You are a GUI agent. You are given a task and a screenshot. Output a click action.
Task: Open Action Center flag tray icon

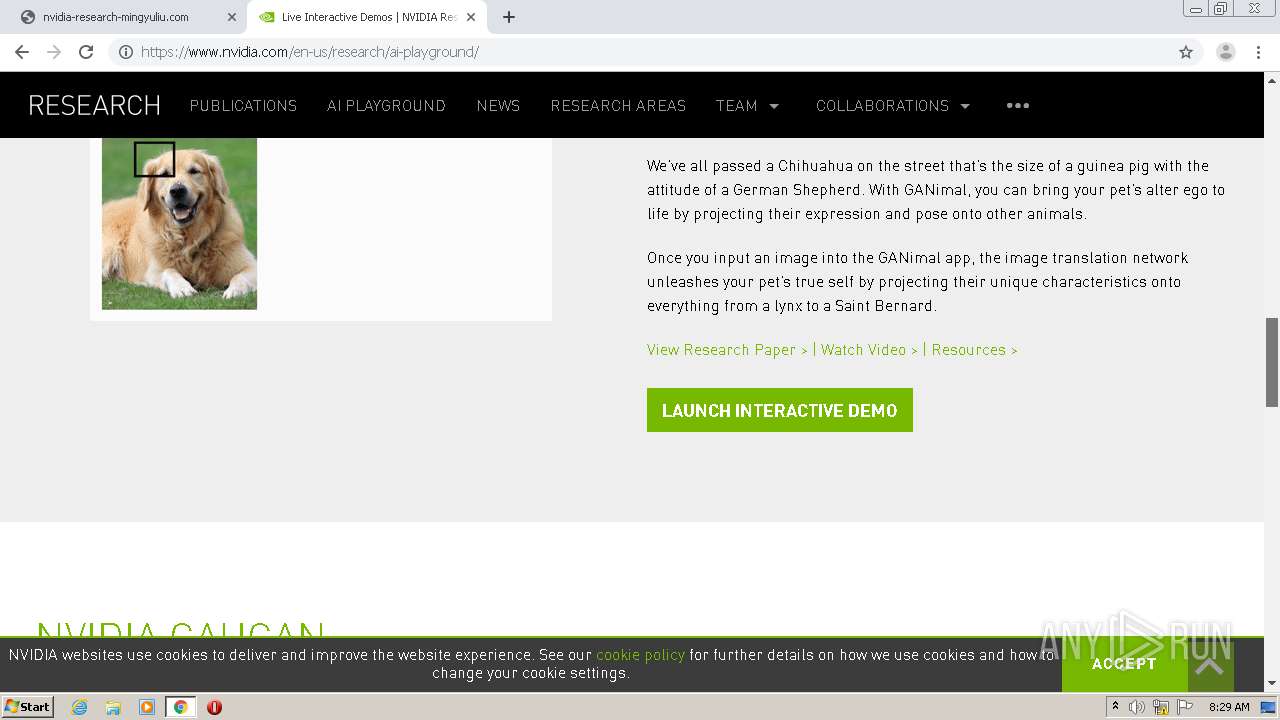point(1185,707)
